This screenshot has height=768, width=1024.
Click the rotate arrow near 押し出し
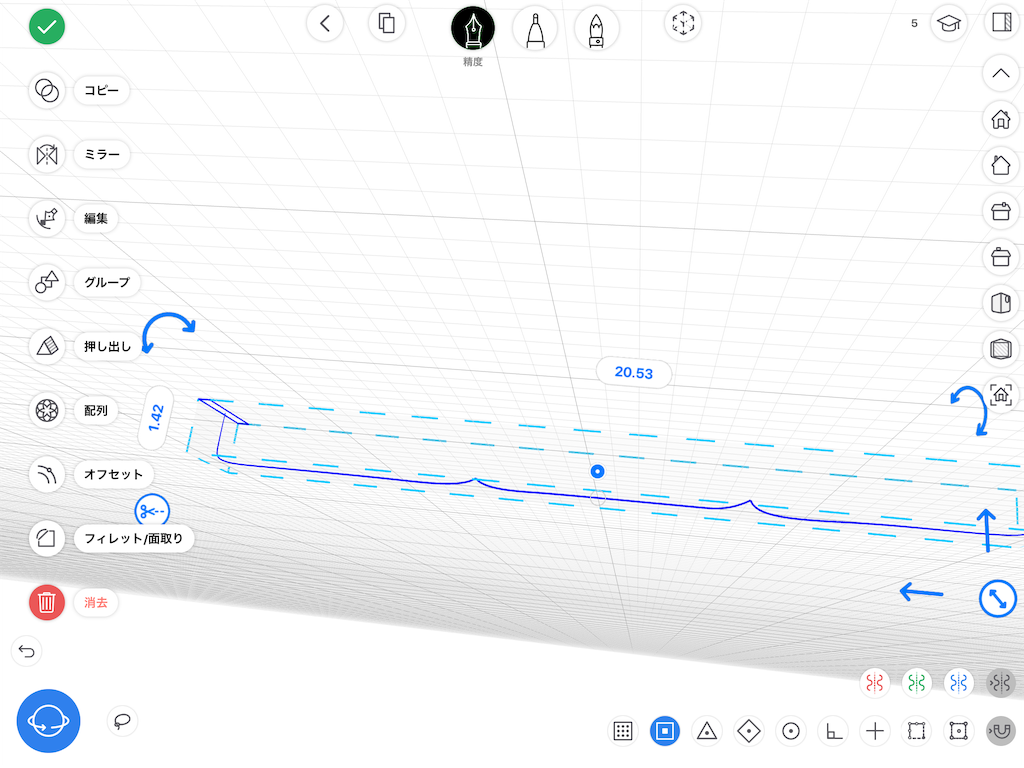[x=168, y=332]
